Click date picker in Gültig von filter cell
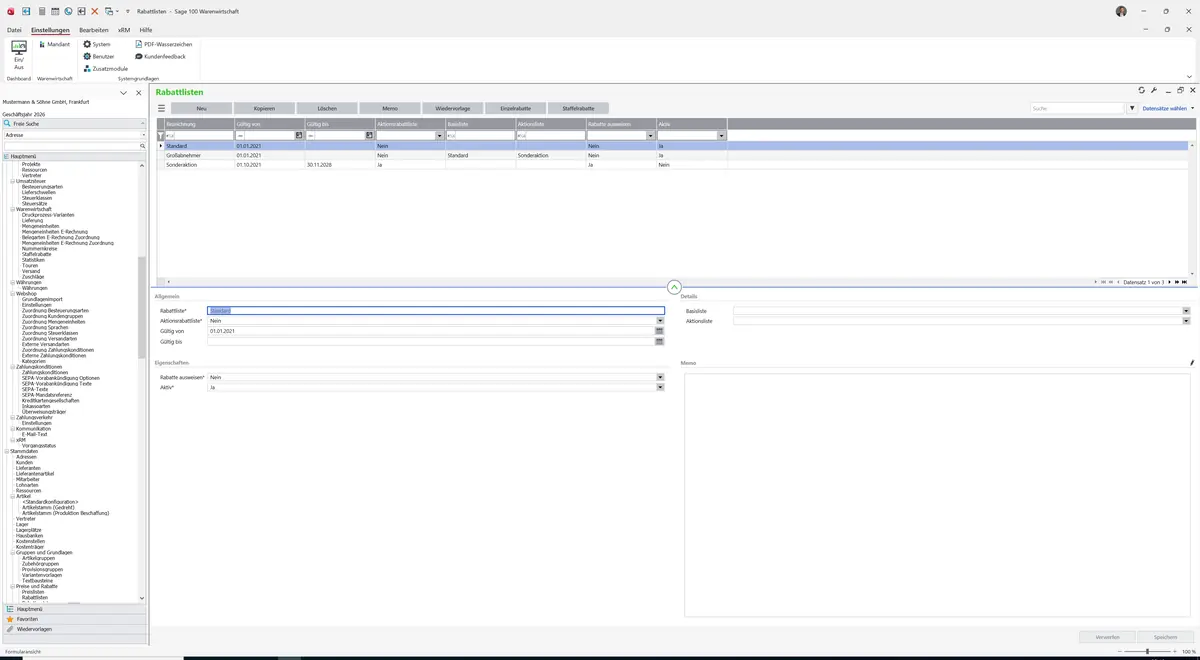The width and height of the screenshot is (1200, 660). (299, 135)
